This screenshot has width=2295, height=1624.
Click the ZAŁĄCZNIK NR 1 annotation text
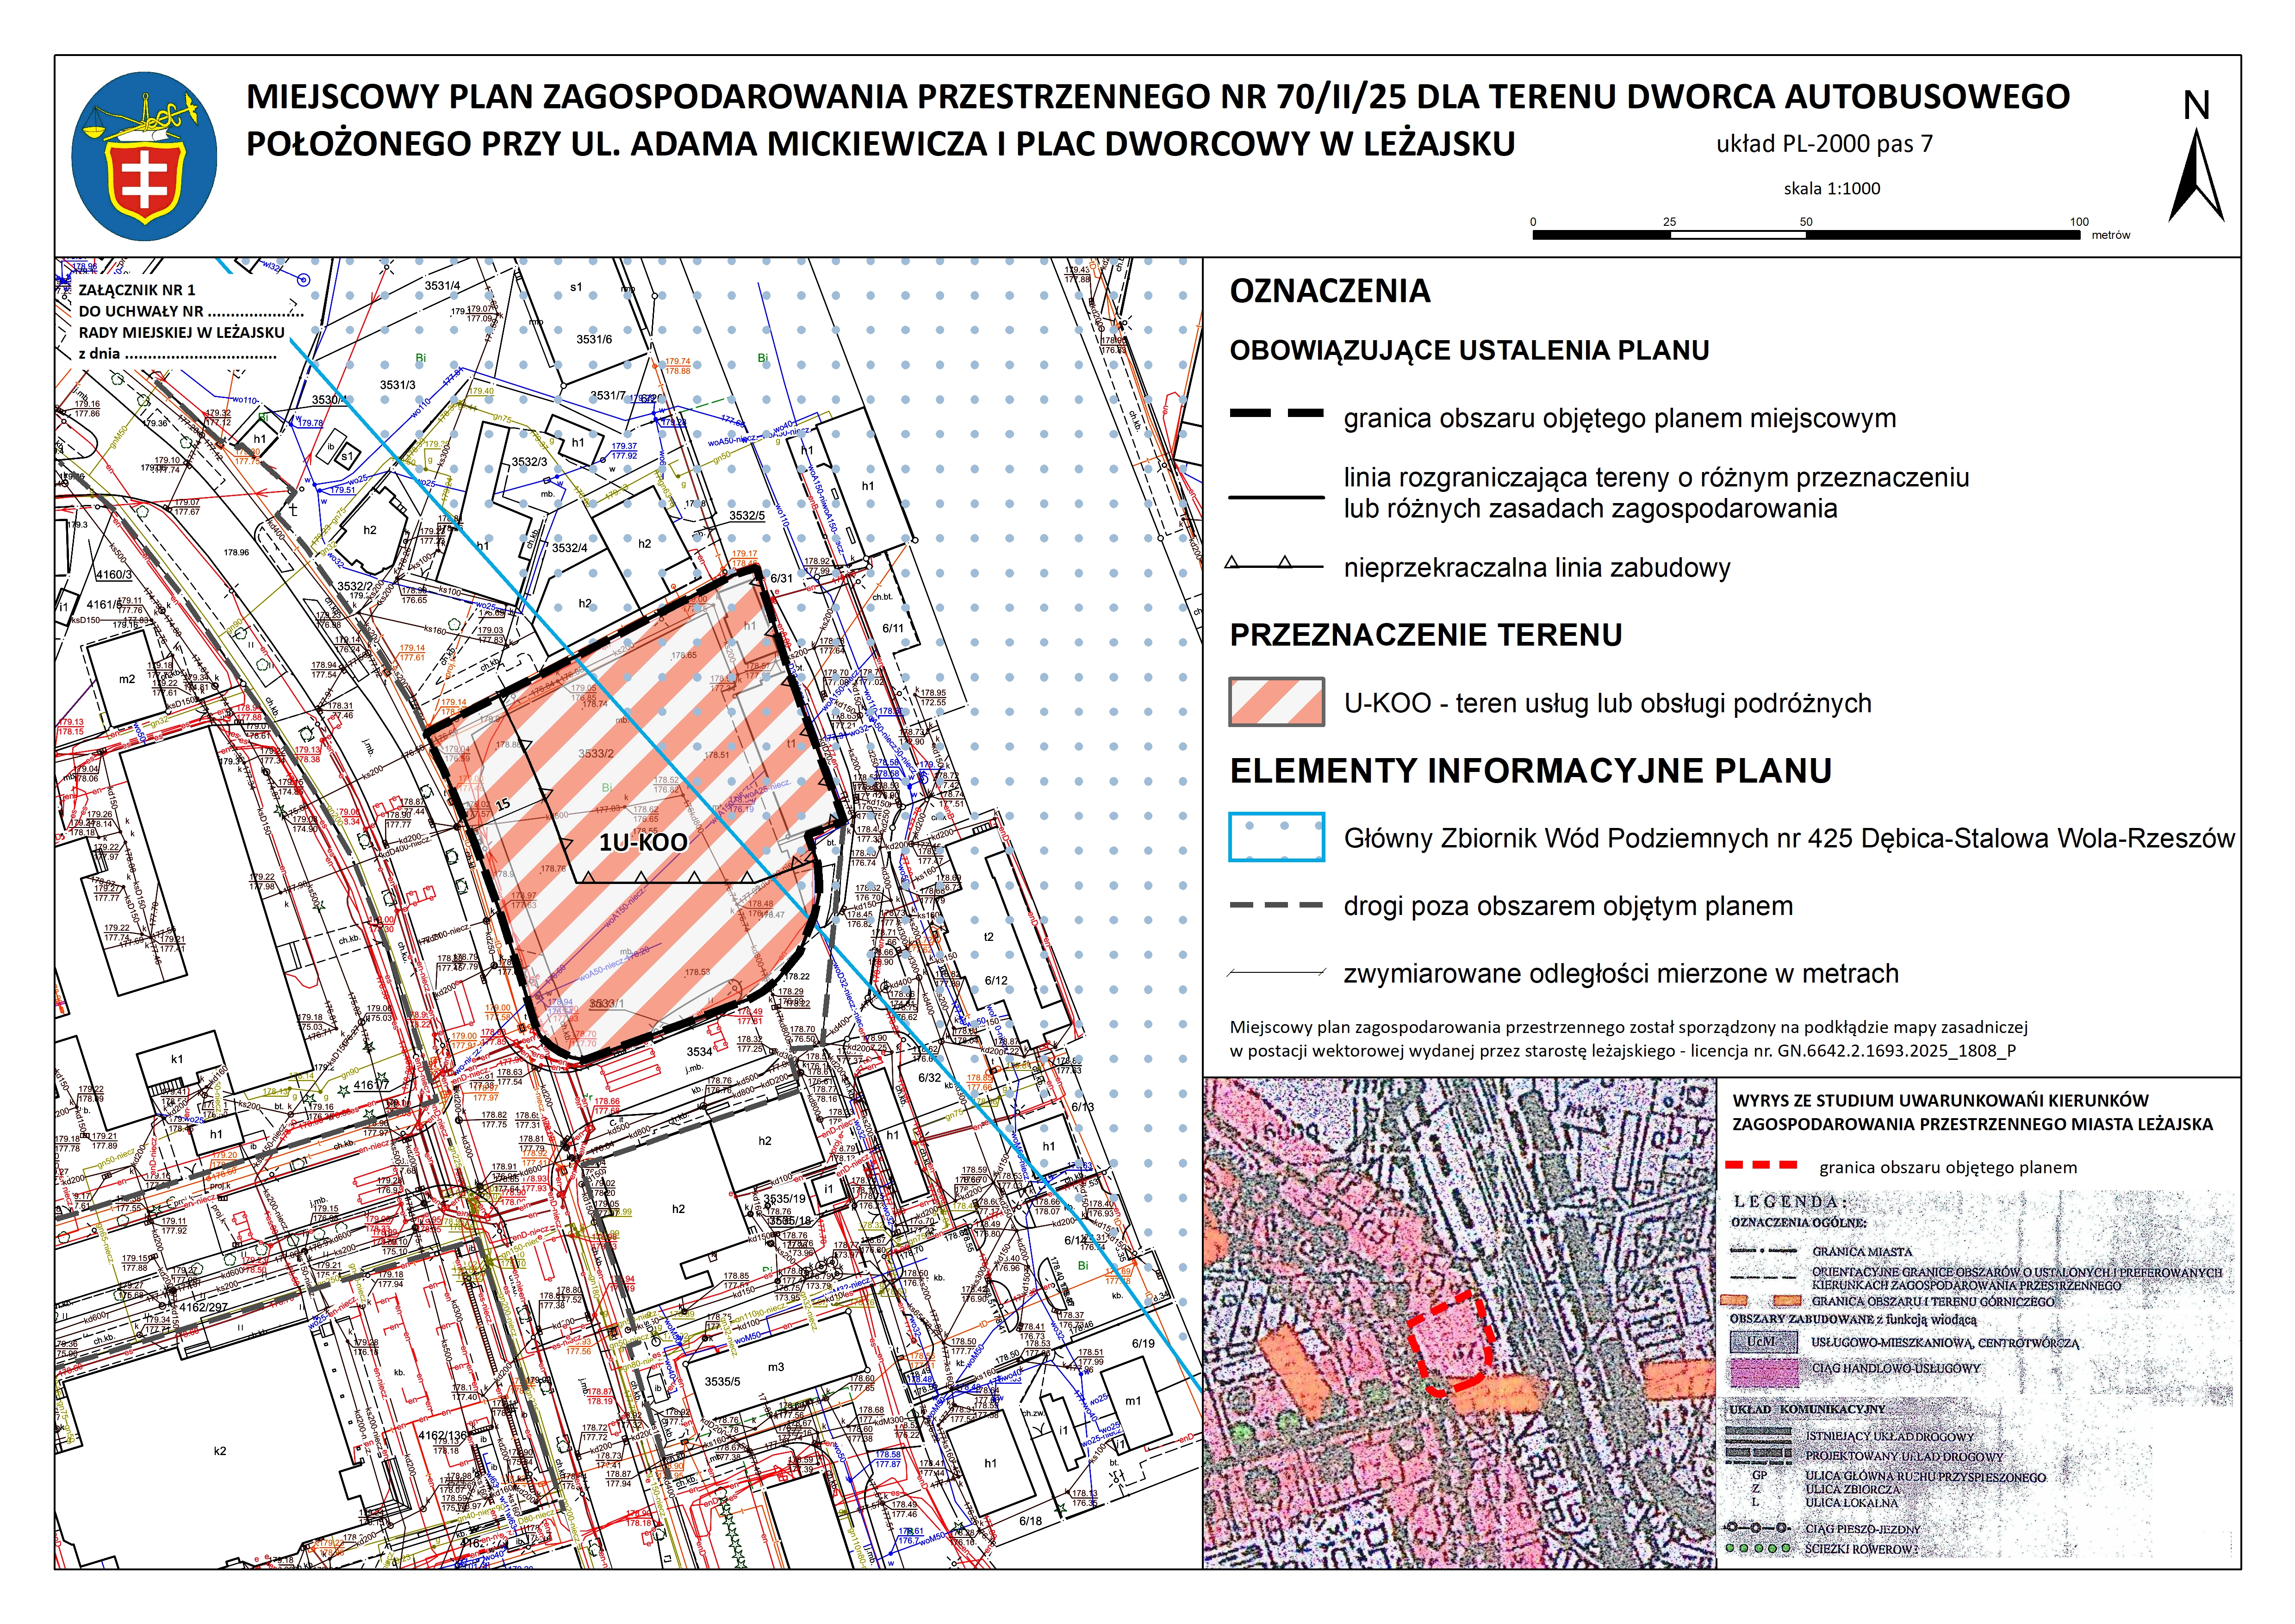(x=137, y=290)
